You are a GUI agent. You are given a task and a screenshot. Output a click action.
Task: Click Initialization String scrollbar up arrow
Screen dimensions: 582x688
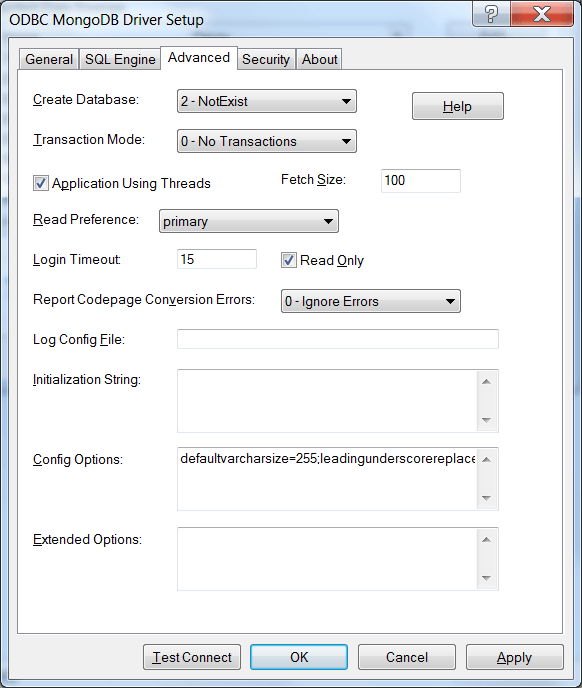coord(486,382)
